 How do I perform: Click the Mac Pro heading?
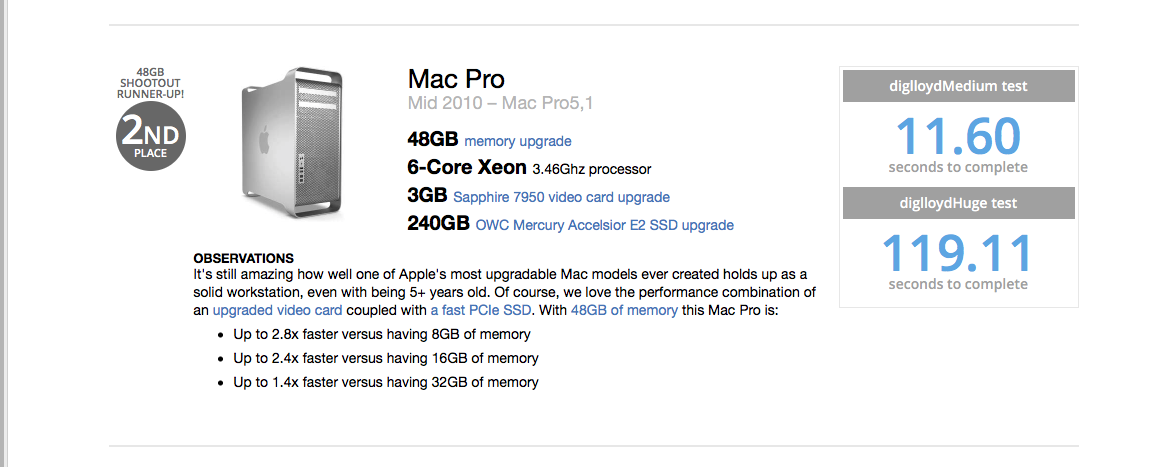pyautogui.click(x=456, y=79)
